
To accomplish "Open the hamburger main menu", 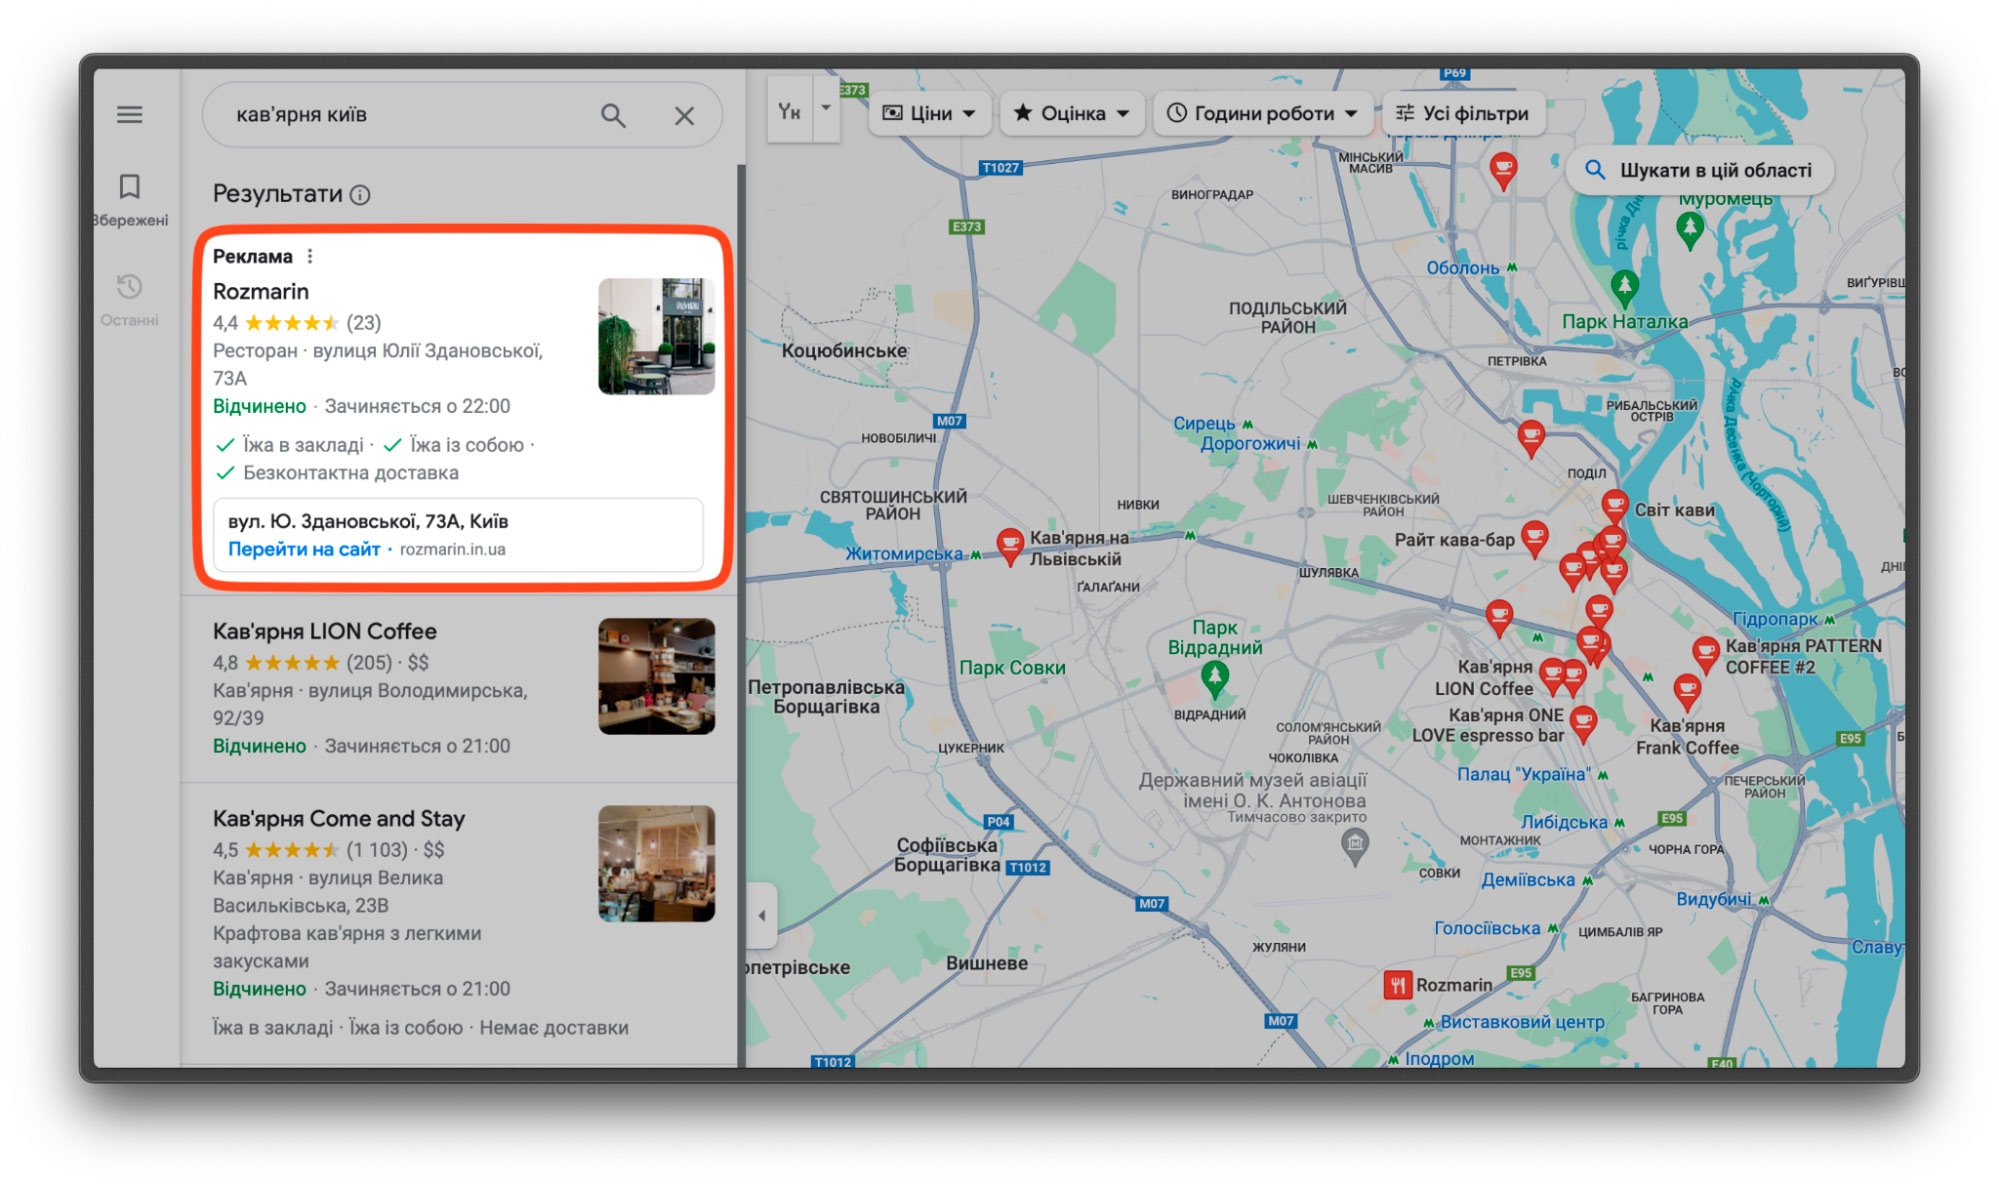I will coord(129,115).
